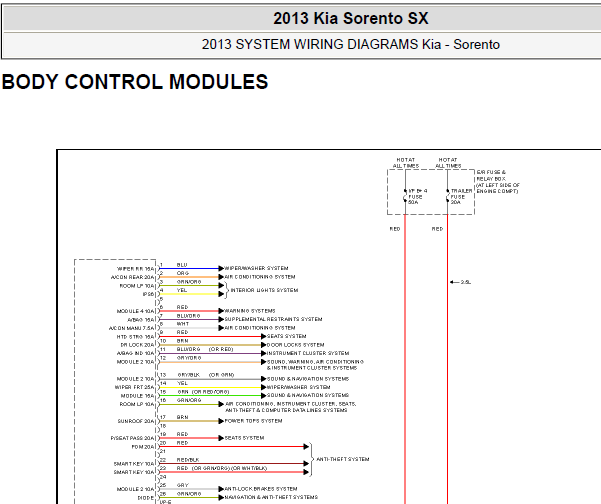Image resolution: width=601 pixels, height=504 pixels.
Task: Click the 'I/P B+ 4 FUSE 50A' label
Action: 417,197
